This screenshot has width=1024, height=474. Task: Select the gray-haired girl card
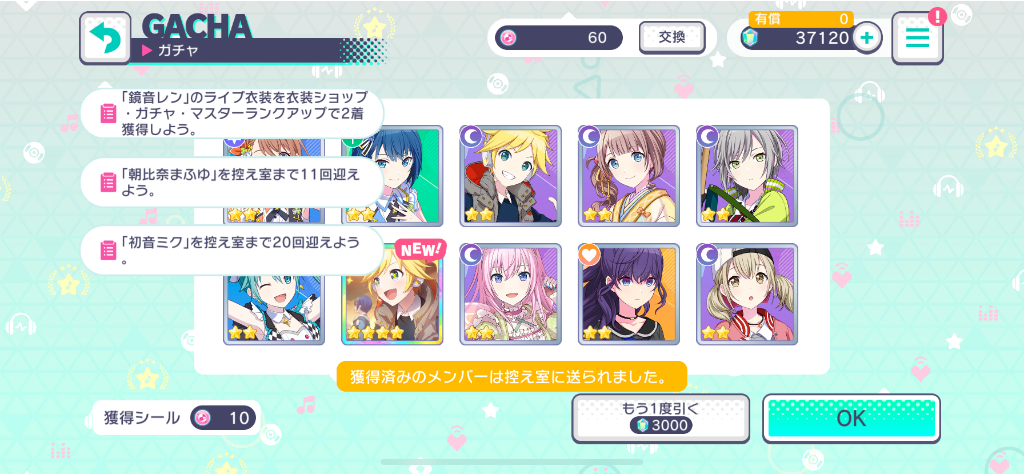pyautogui.click(x=746, y=176)
